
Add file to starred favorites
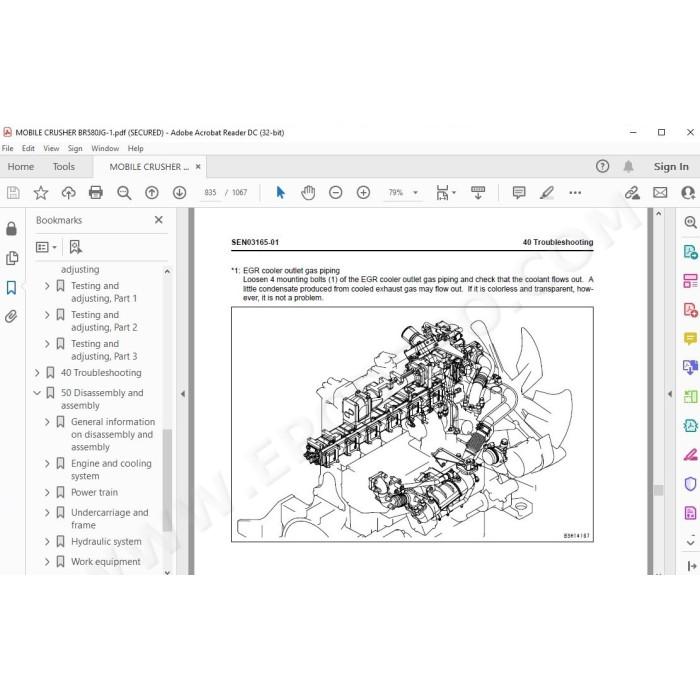41,192
